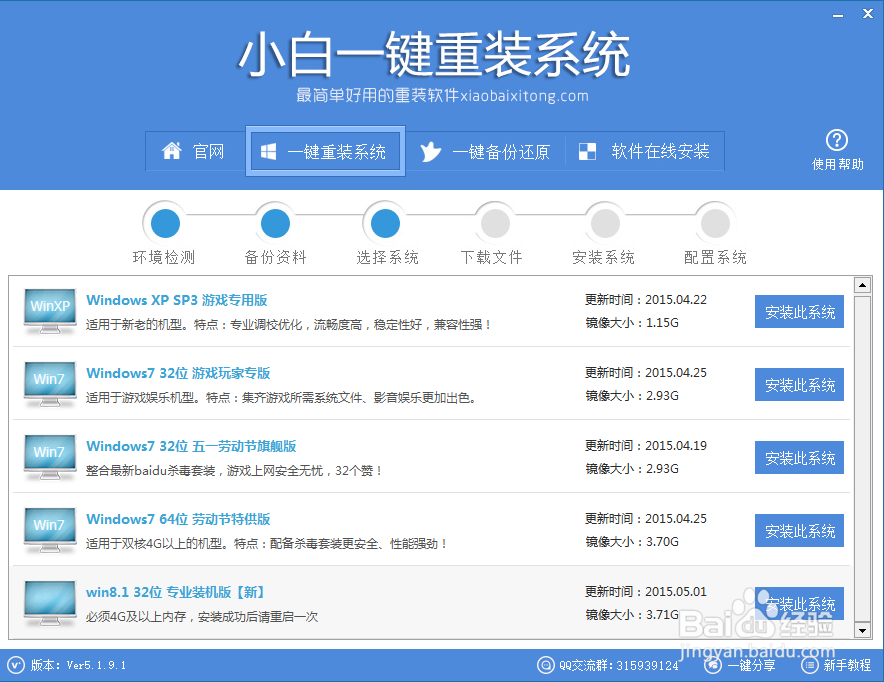The width and height of the screenshot is (884, 682).
Task: Click 镜像大小：1.15G text
Action: 632,322
